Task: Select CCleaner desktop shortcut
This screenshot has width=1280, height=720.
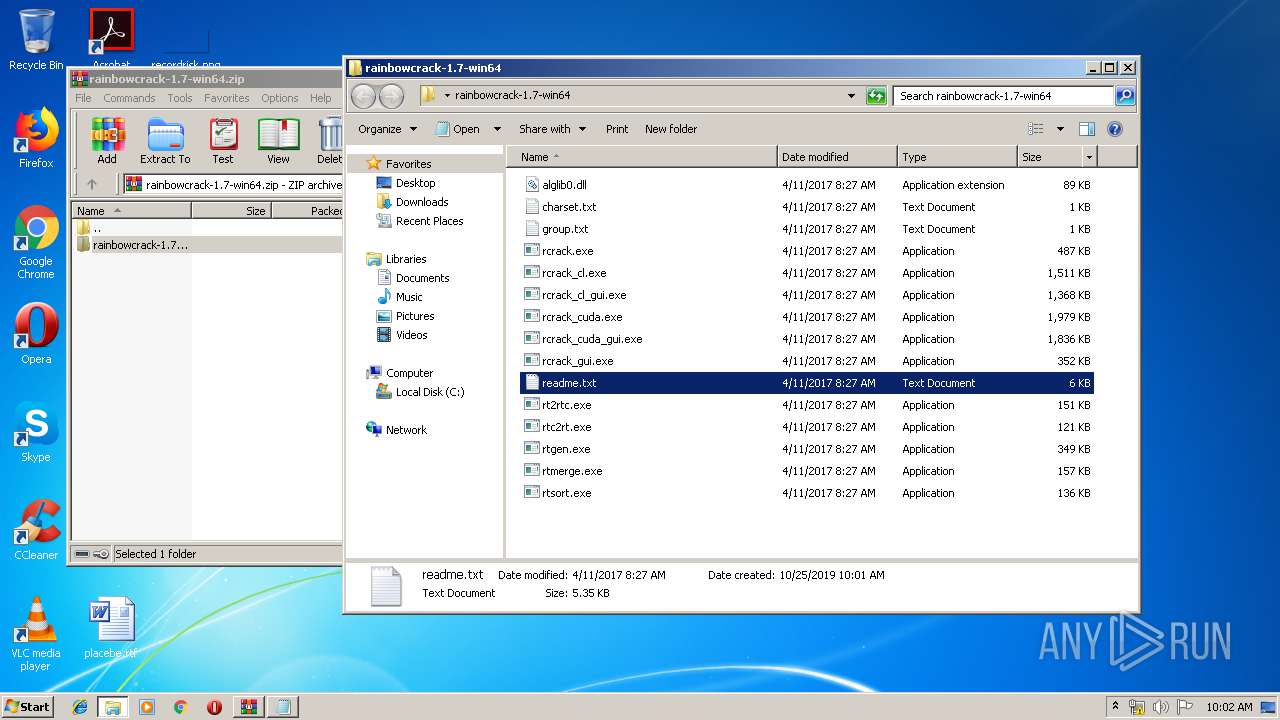Action: click(x=36, y=530)
